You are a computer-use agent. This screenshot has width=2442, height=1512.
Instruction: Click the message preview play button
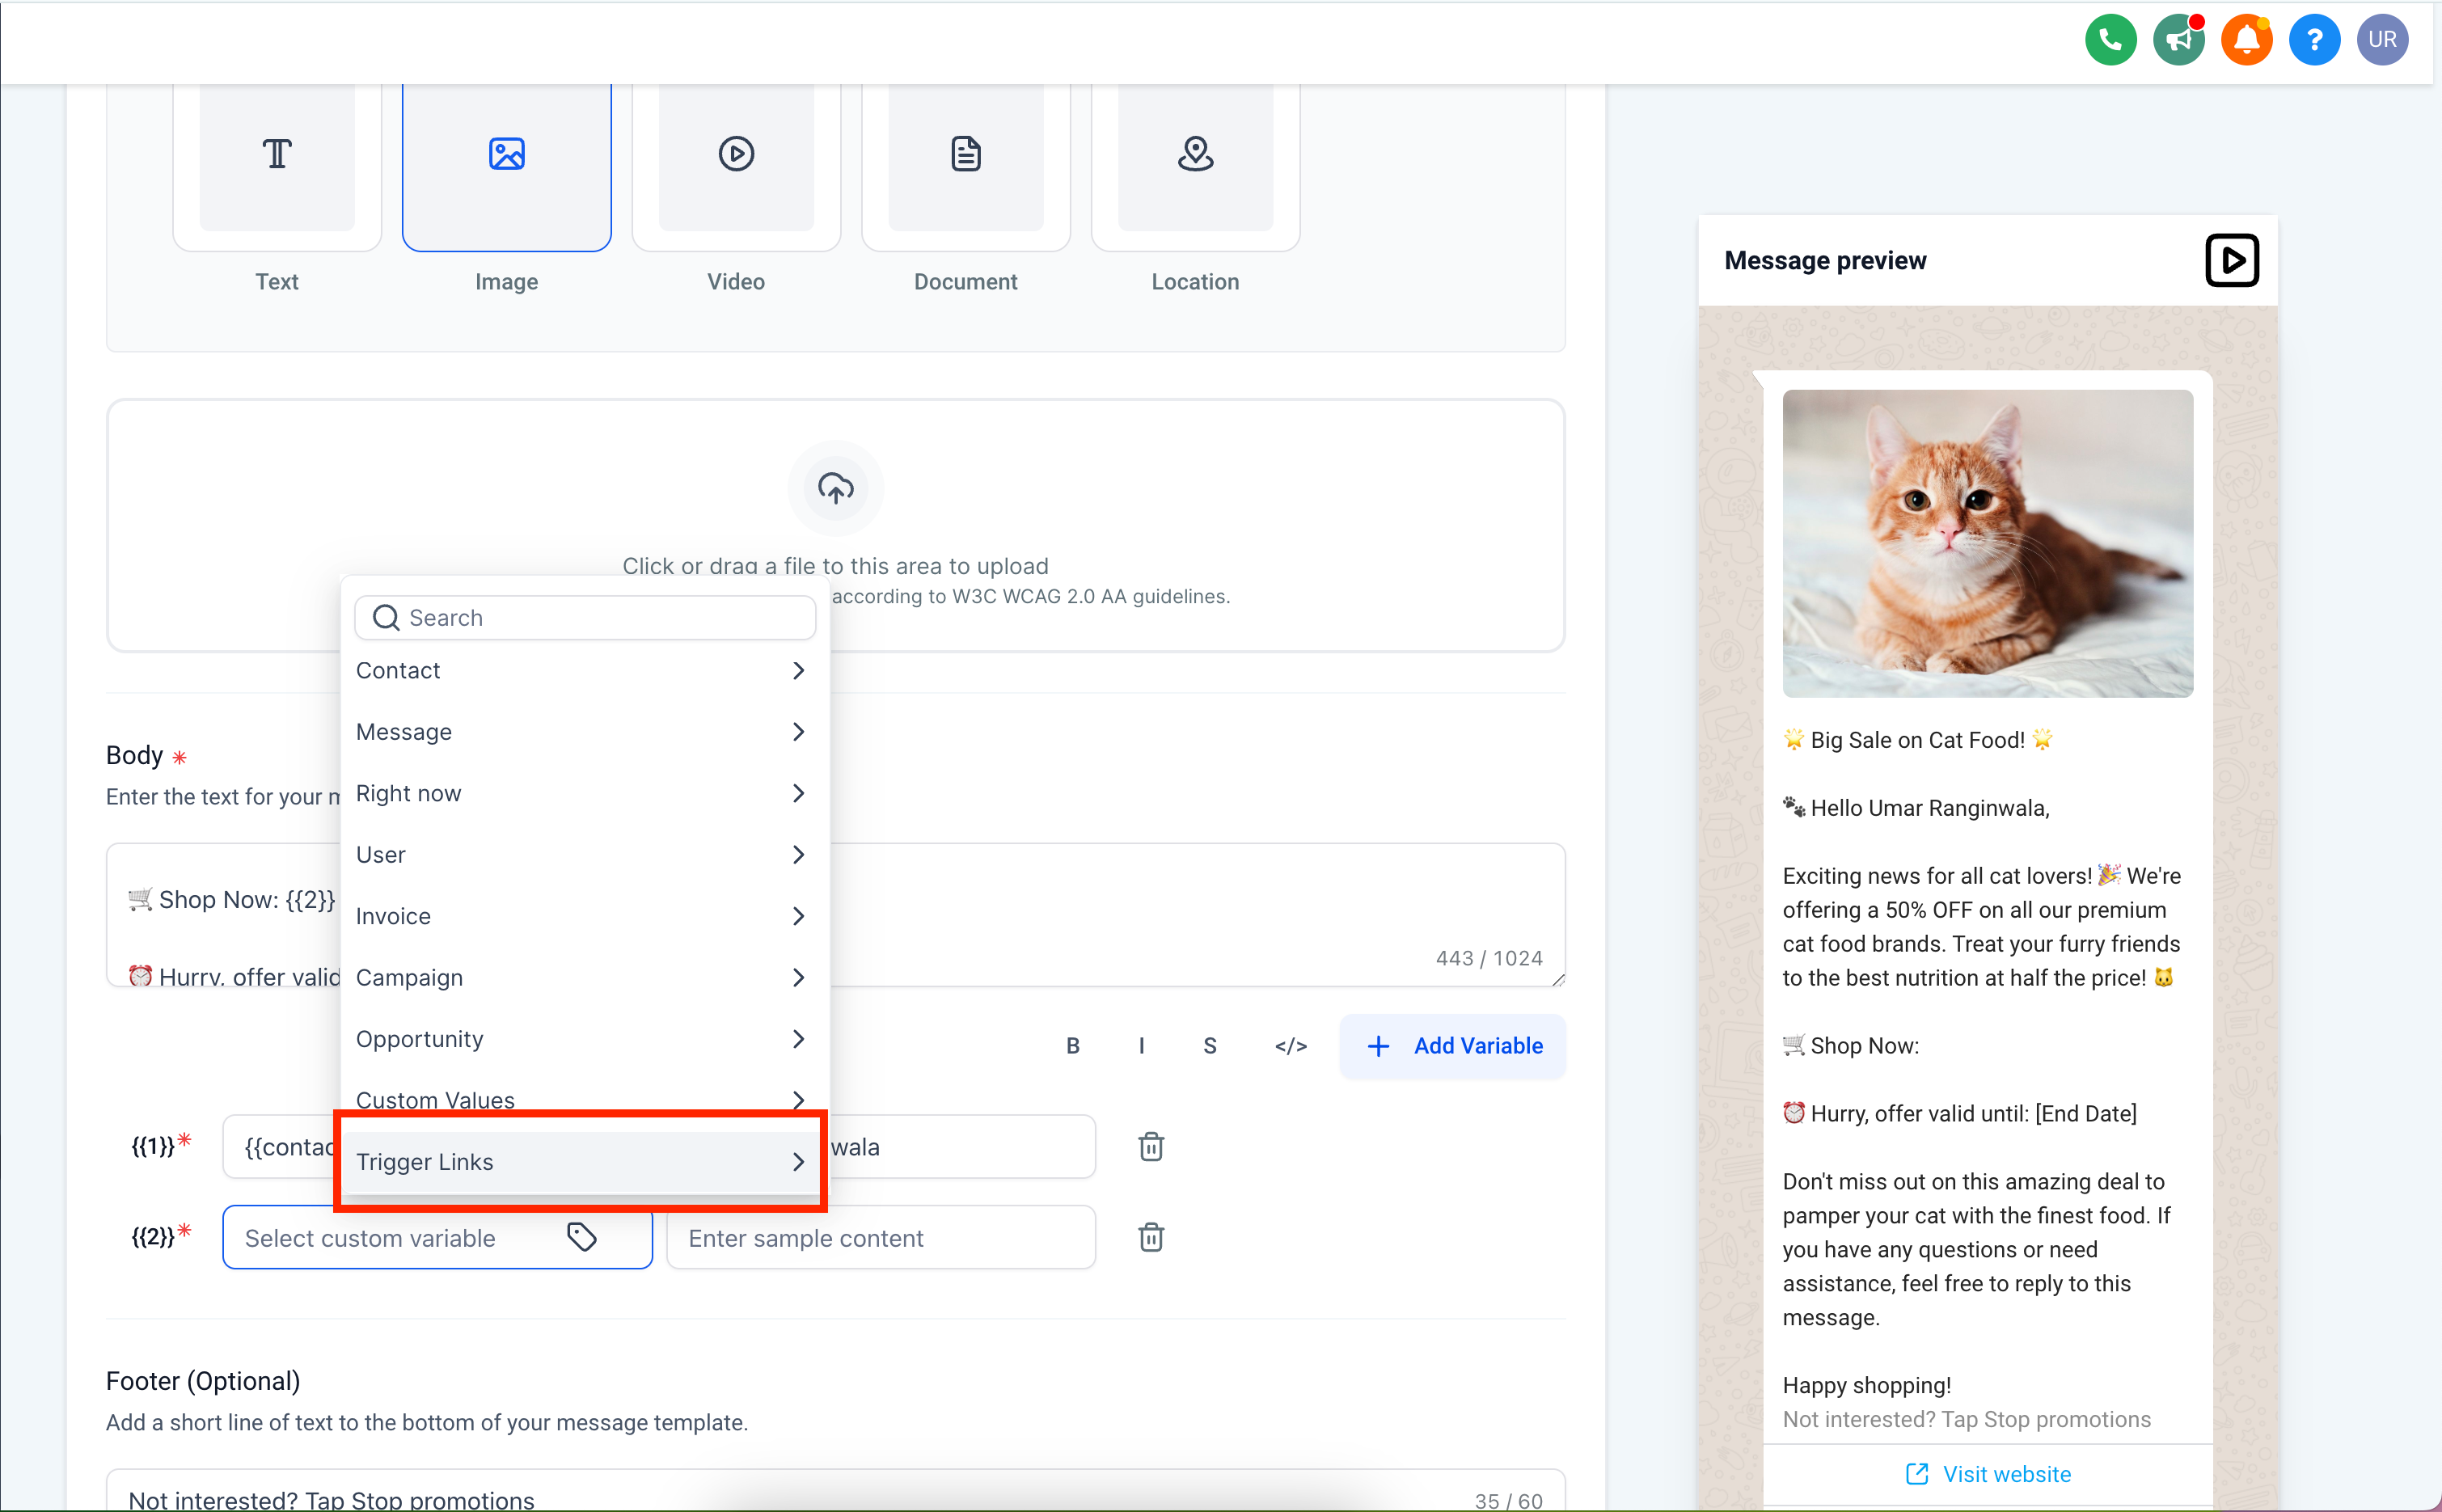point(2233,262)
